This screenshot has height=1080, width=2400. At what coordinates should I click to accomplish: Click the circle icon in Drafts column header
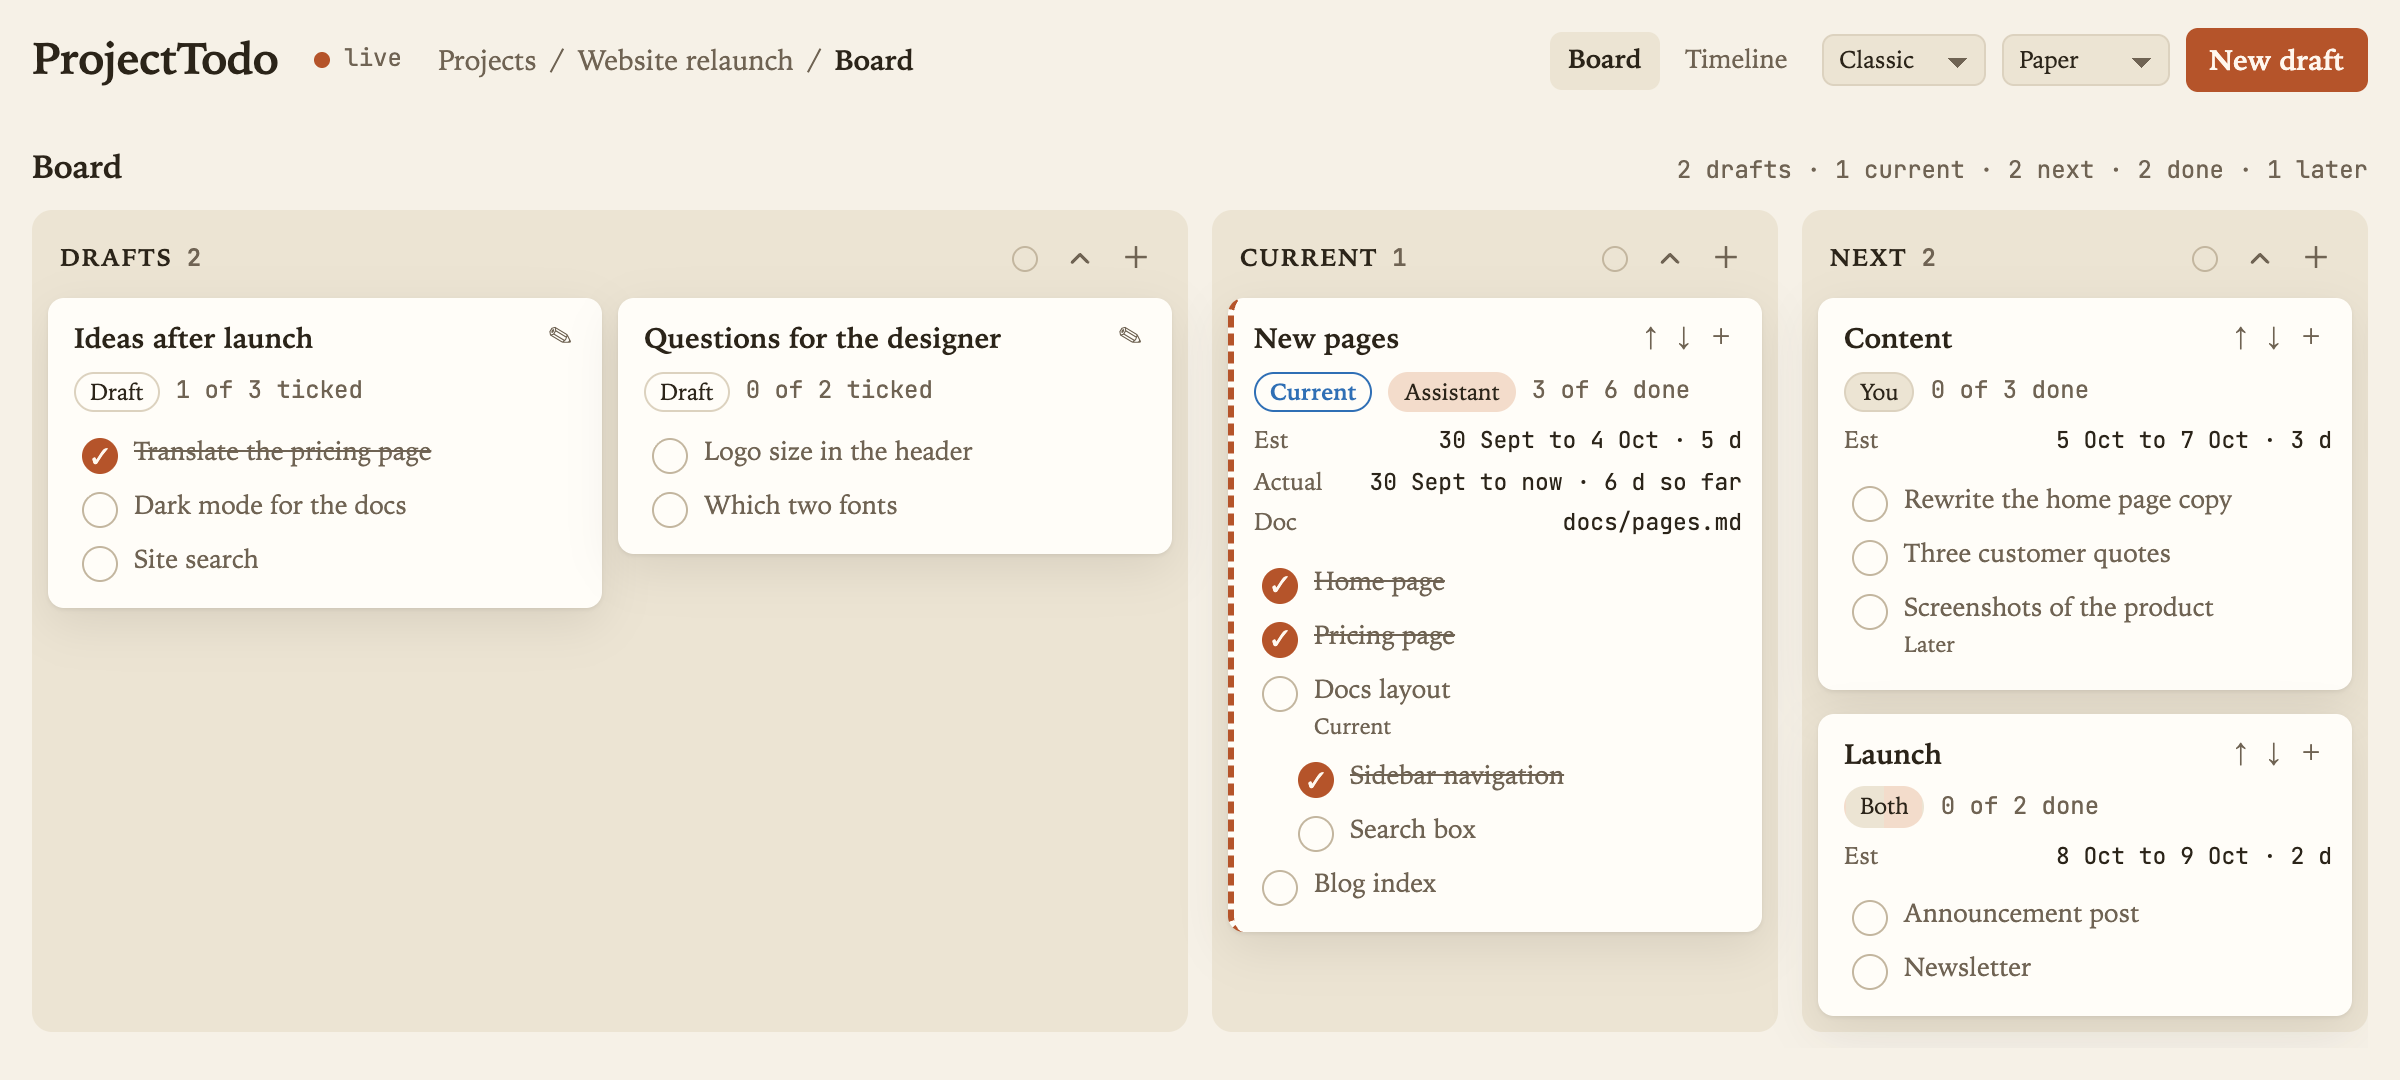click(1025, 259)
